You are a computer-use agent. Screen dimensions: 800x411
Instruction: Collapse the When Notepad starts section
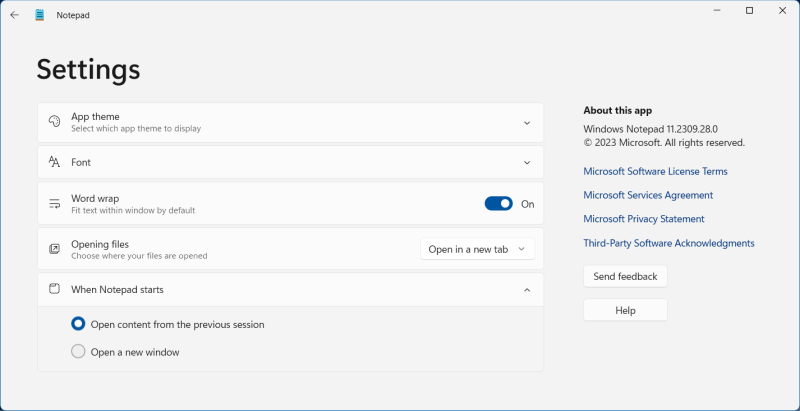pyautogui.click(x=527, y=290)
